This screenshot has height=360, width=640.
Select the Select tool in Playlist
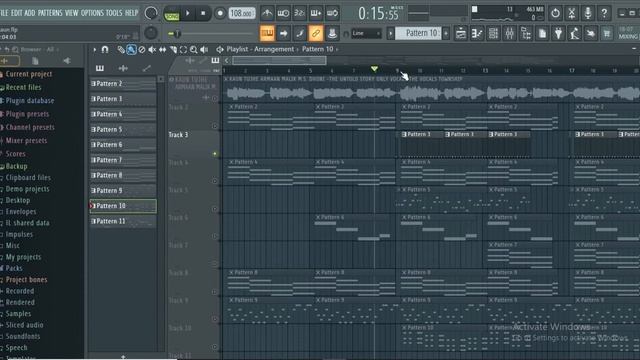183,49
